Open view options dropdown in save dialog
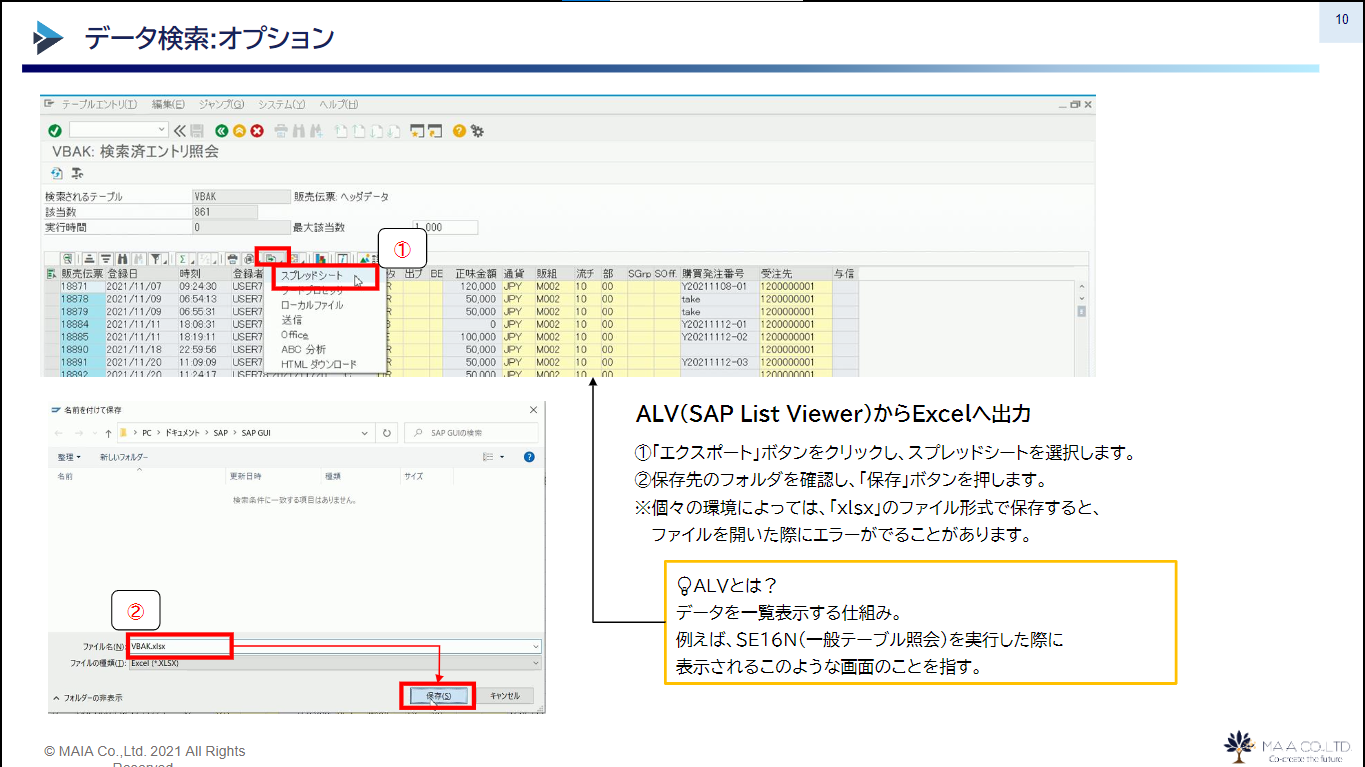Screen dimensions: 1365x767 502,457
